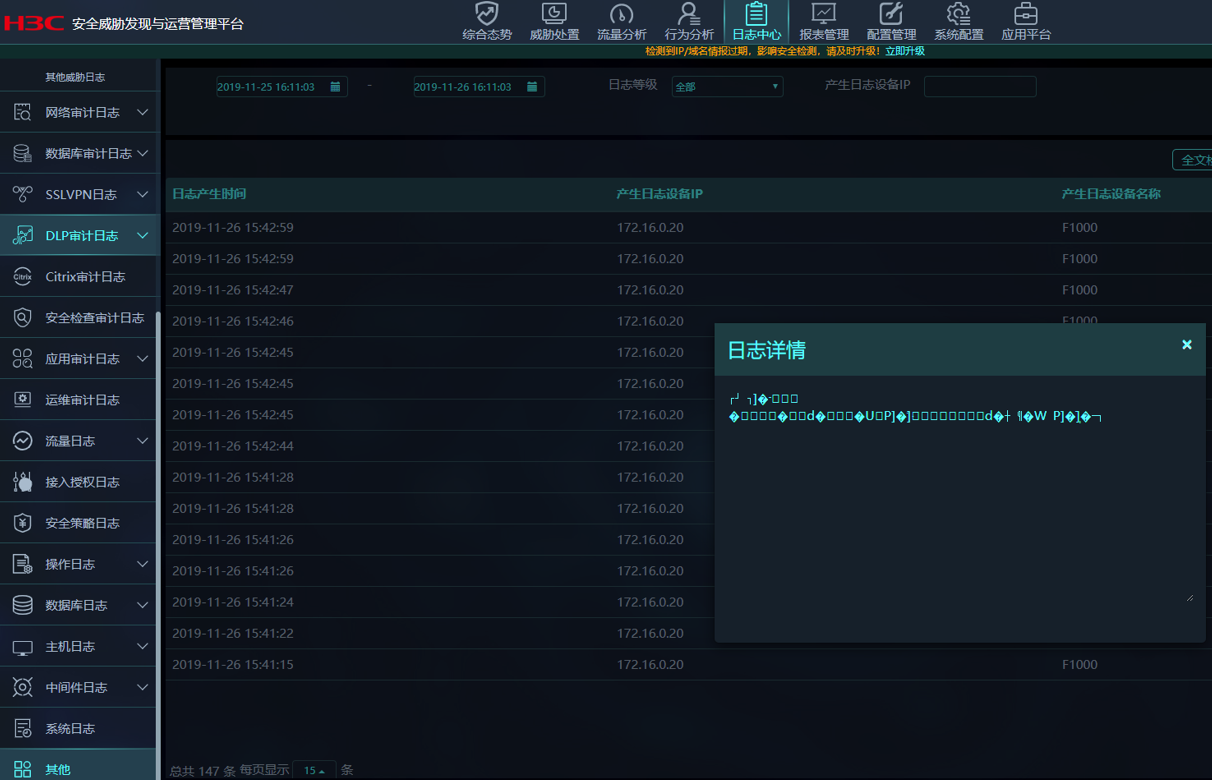Click the 威胁处置 icon in top navigation
The height and width of the screenshot is (780, 1212).
point(554,14)
